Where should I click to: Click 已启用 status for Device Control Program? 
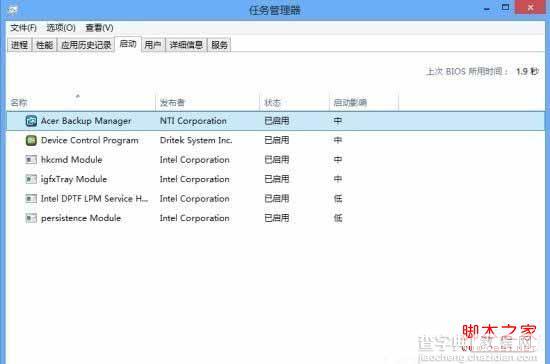277,140
